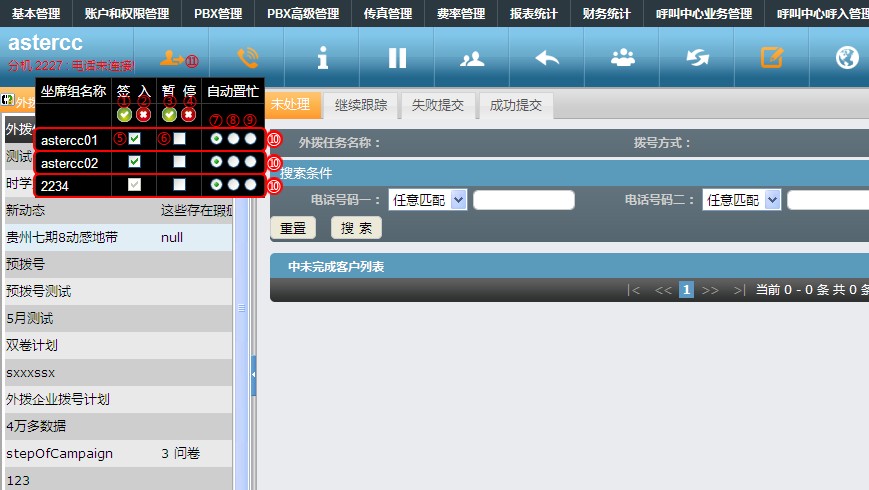The height and width of the screenshot is (490, 869).
Task: Click the orange phone call icon
Action: pyautogui.click(x=247, y=58)
